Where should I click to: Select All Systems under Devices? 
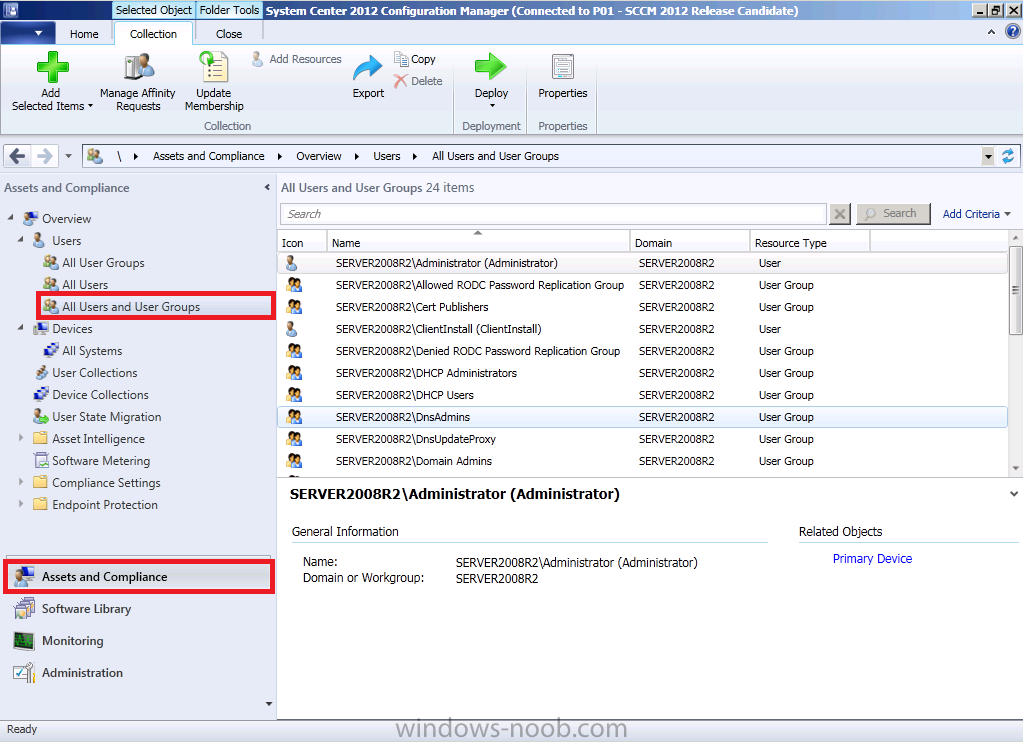click(83, 351)
